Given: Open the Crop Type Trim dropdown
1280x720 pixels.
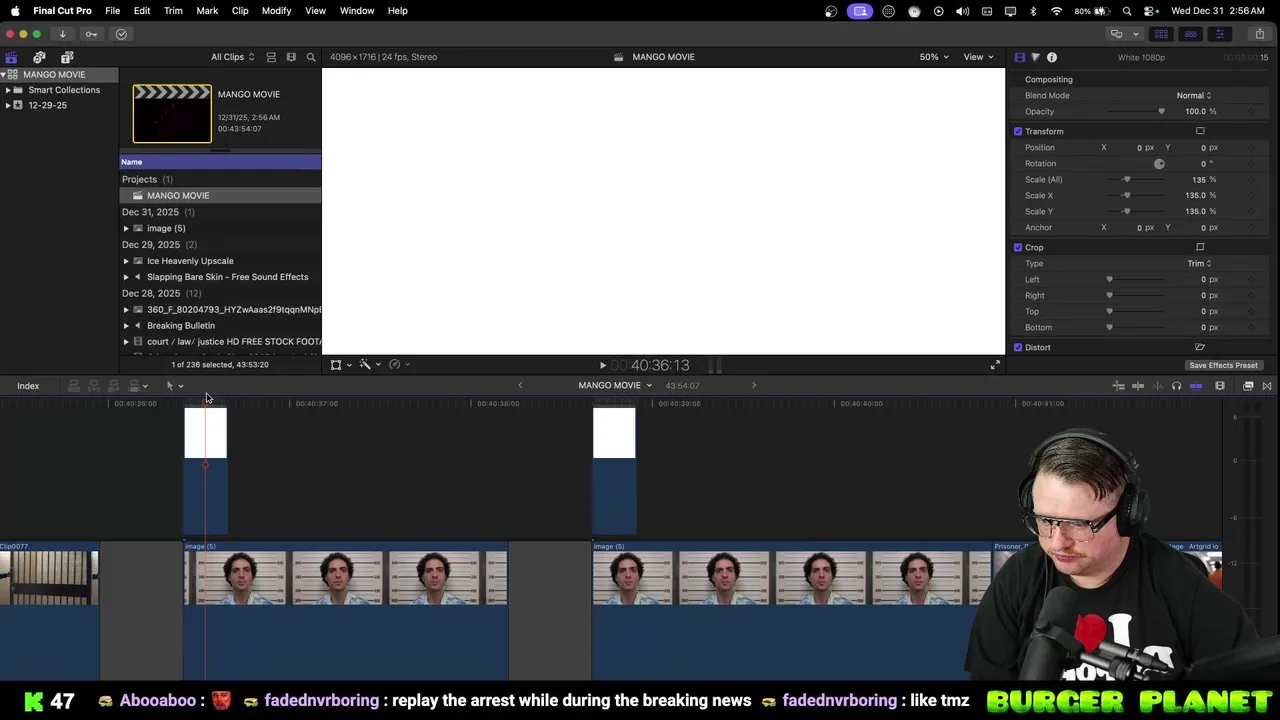Looking at the screenshot, I should pyautogui.click(x=1199, y=263).
